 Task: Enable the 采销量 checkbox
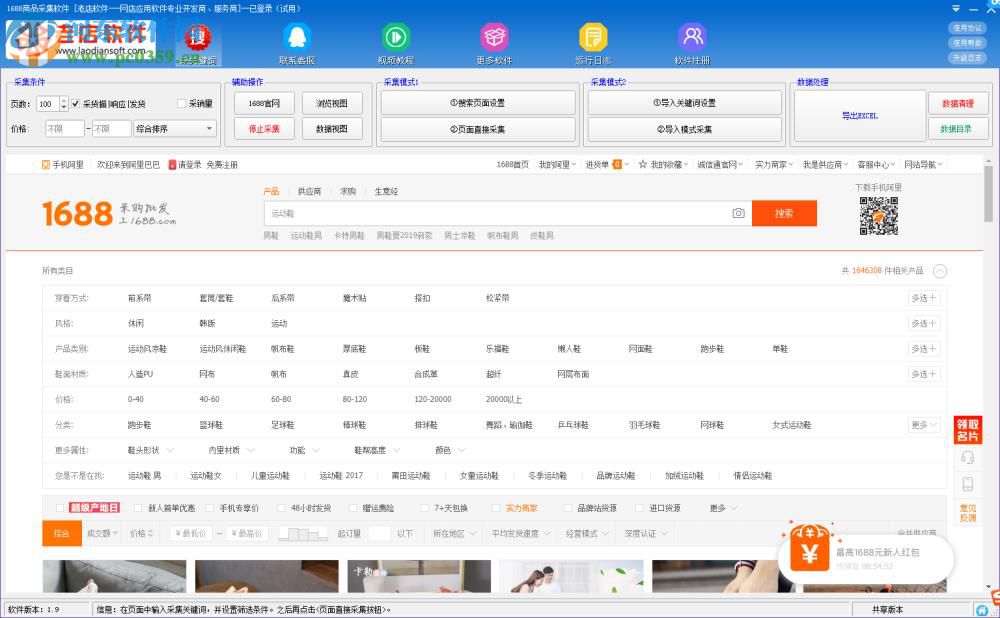click(179, 102)
